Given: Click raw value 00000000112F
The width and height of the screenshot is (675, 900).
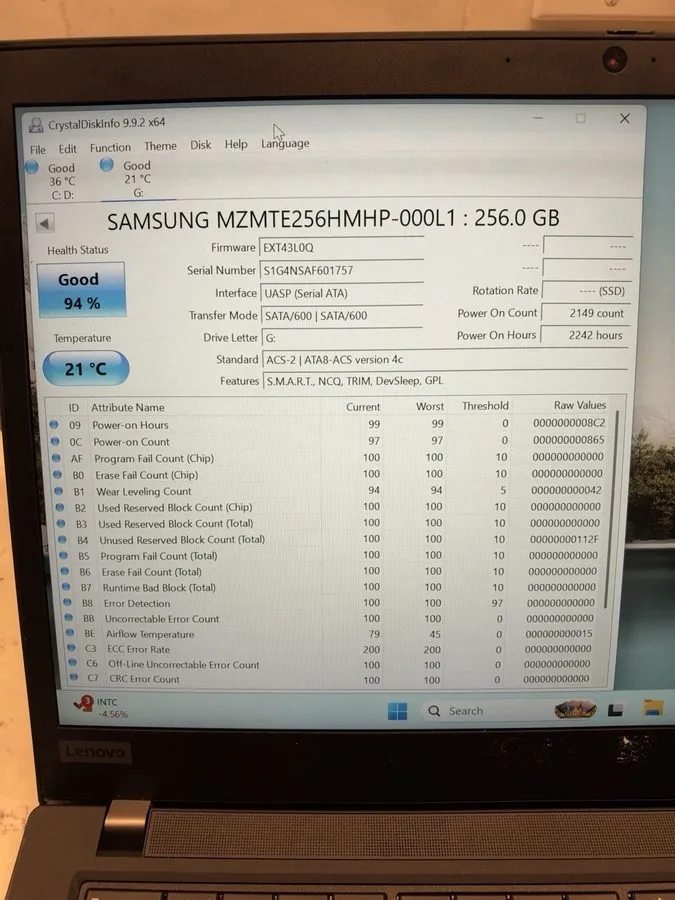Looking at the screenshot, I should tap(564, 539).
